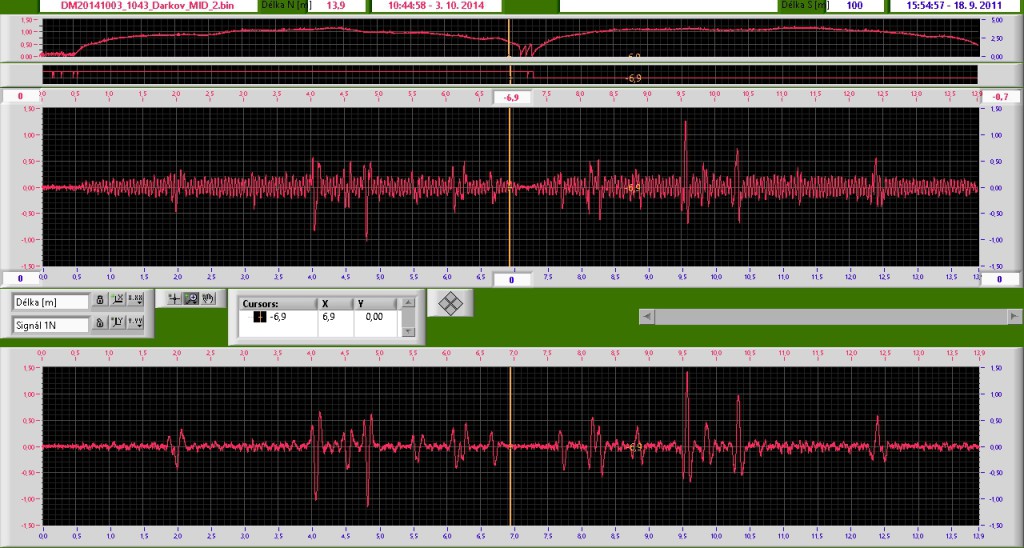Image resolution: width=1024 pixels, height=548 pixels.
Task: Select the graph zoom magnifier tool
Action: point(191,298)
